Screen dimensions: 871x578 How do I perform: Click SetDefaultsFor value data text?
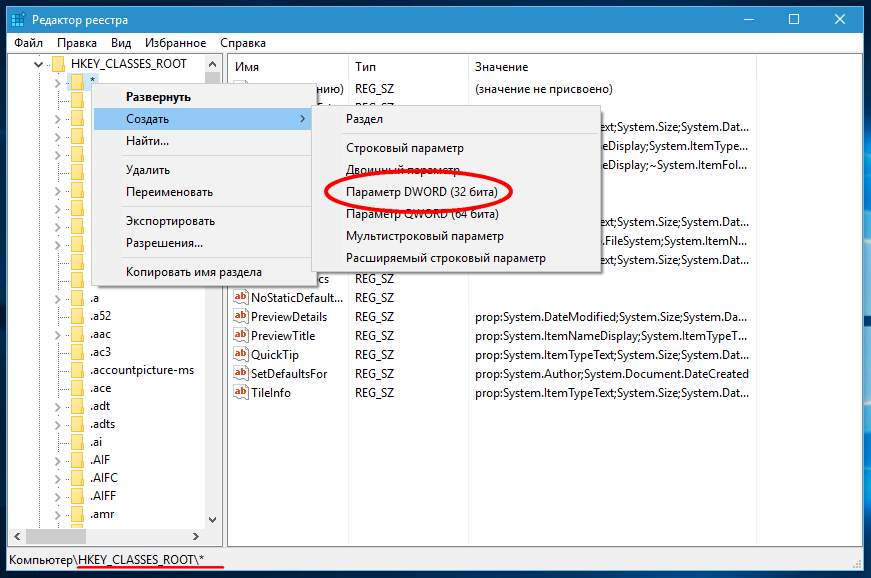(612, 374)
